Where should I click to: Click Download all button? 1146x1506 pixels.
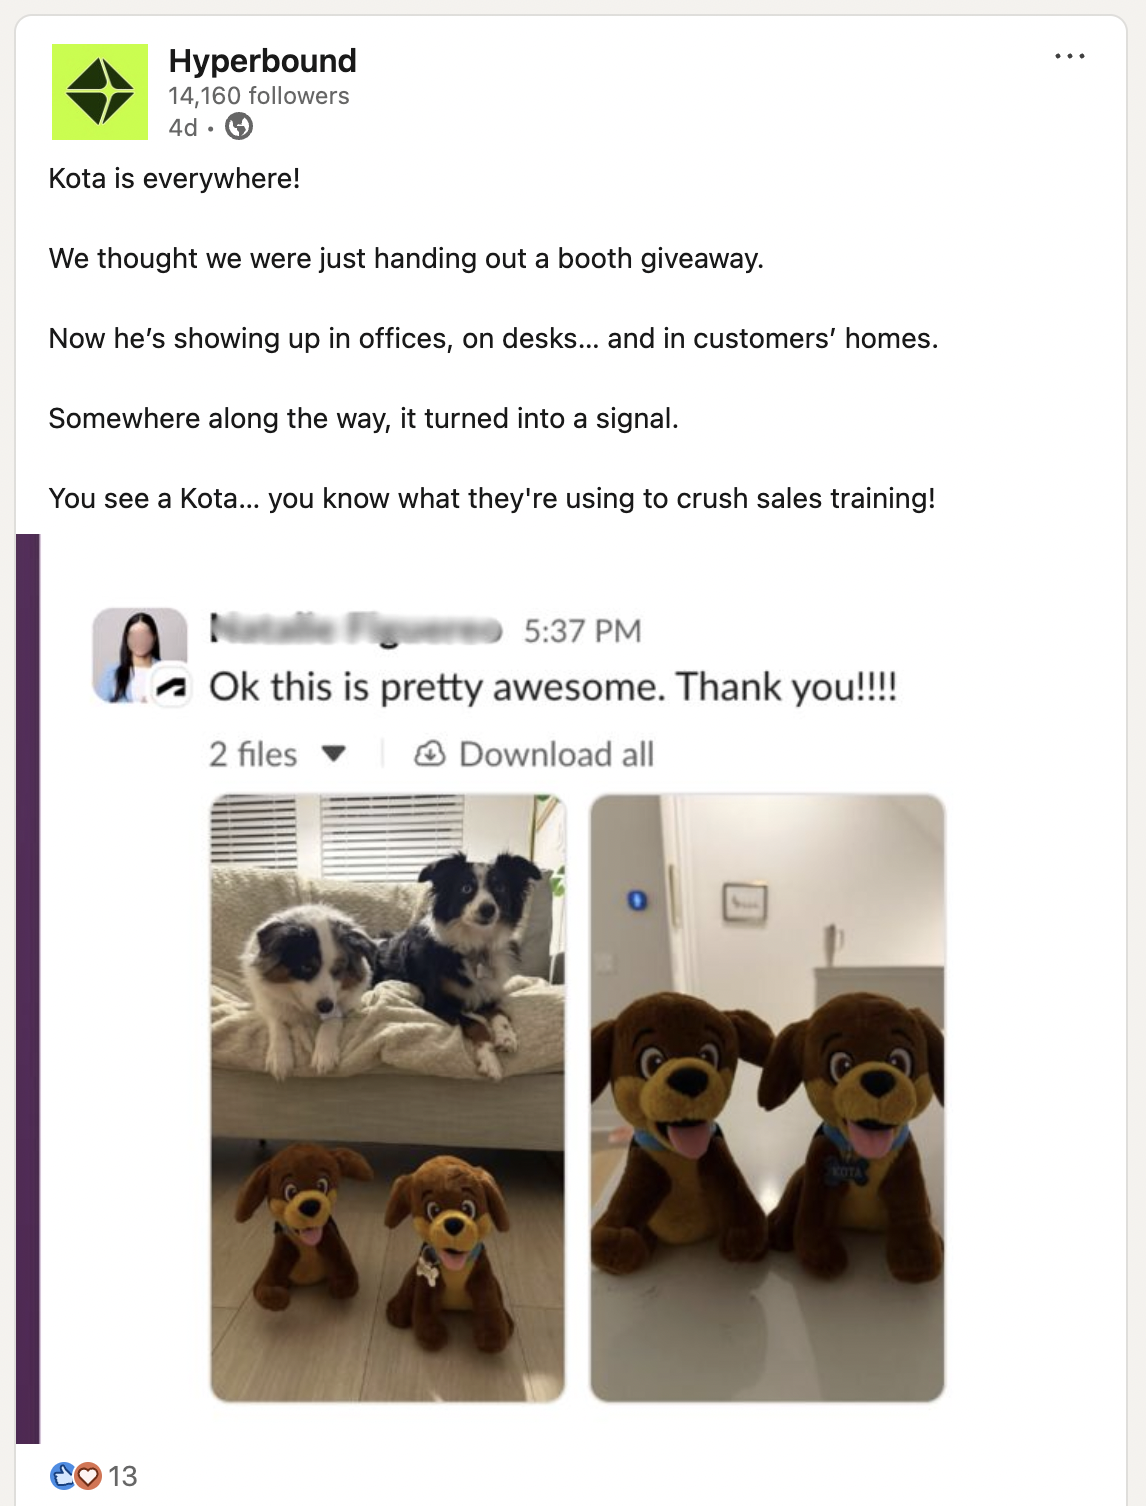(535, 754)
